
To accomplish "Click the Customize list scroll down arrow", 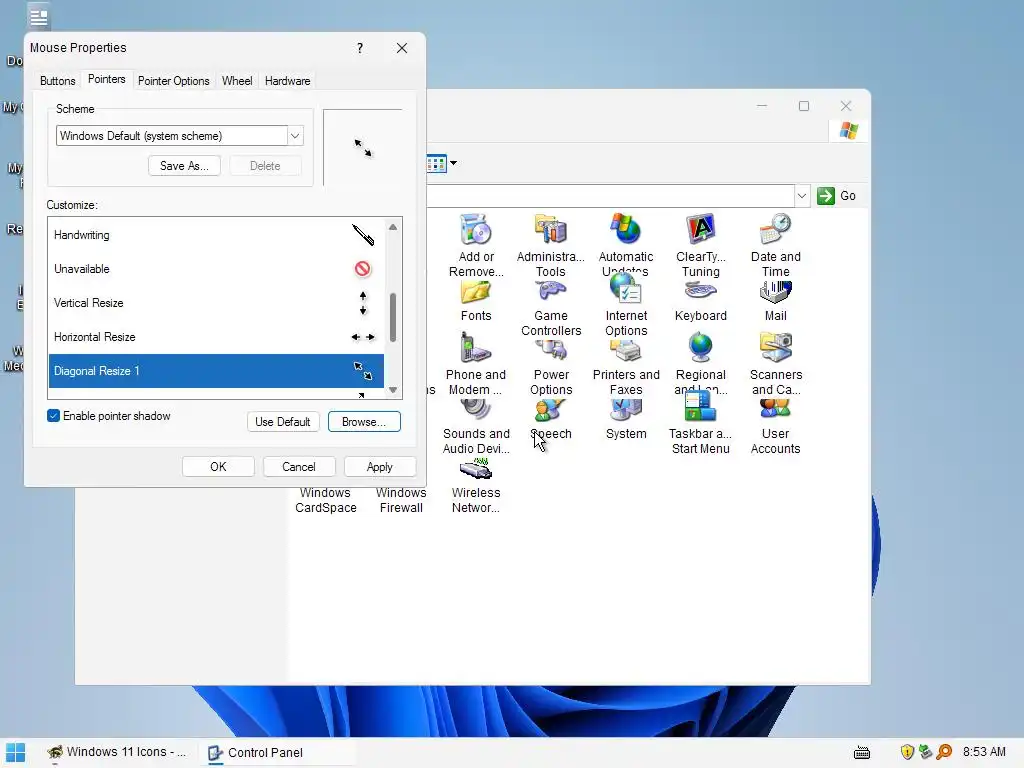I will click(x=393, y=390).
